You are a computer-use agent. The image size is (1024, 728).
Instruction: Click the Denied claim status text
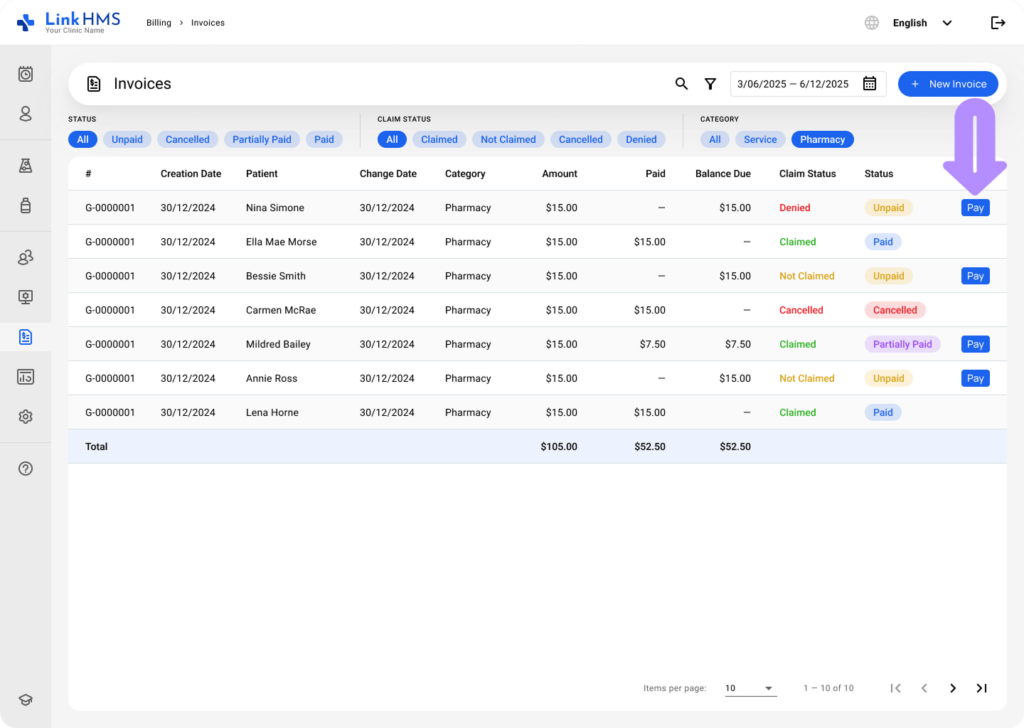coord(795,208)
